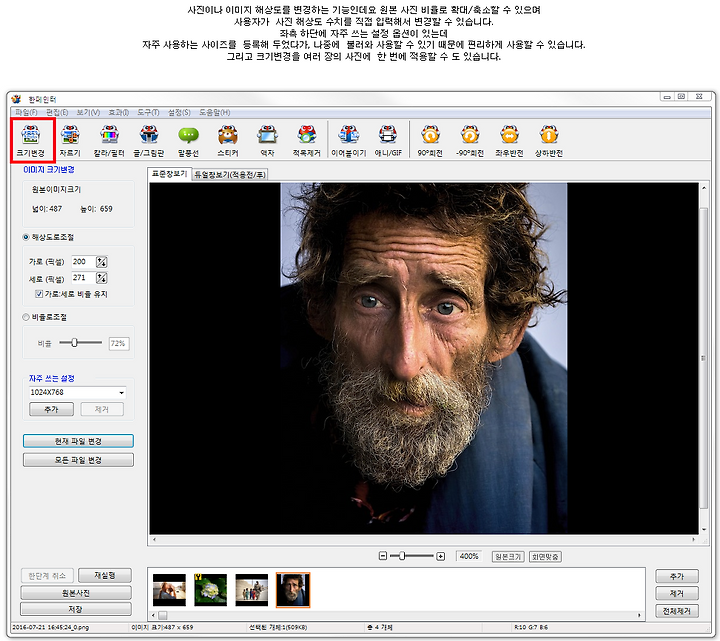Click the 화면맞춤 fit-to-screen button
Screen dimensions: 720x641
[x=546, y=557]
